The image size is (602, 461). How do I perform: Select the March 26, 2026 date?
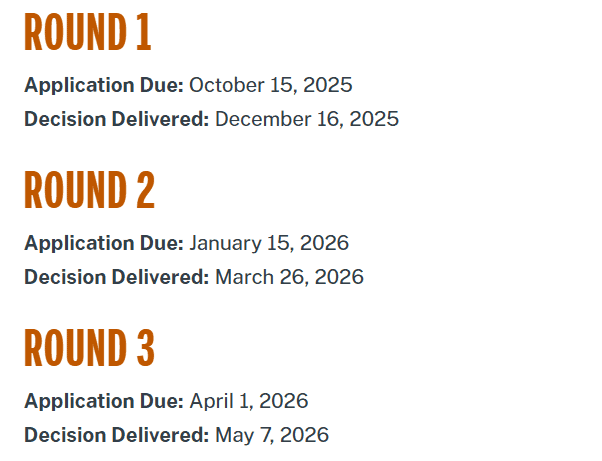tap(289, 277)
